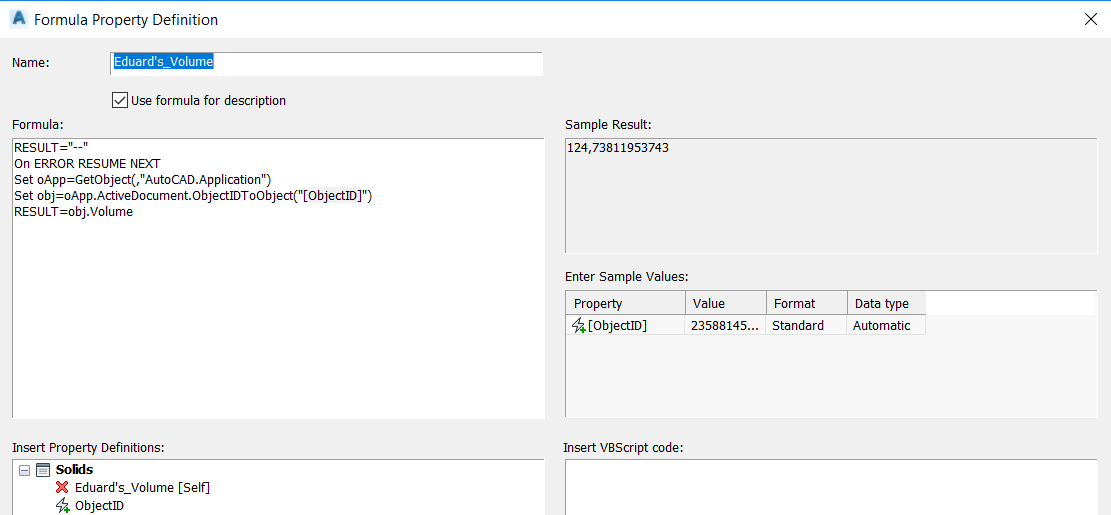
Task: Click the Solids property set icon
Action: 43,470
